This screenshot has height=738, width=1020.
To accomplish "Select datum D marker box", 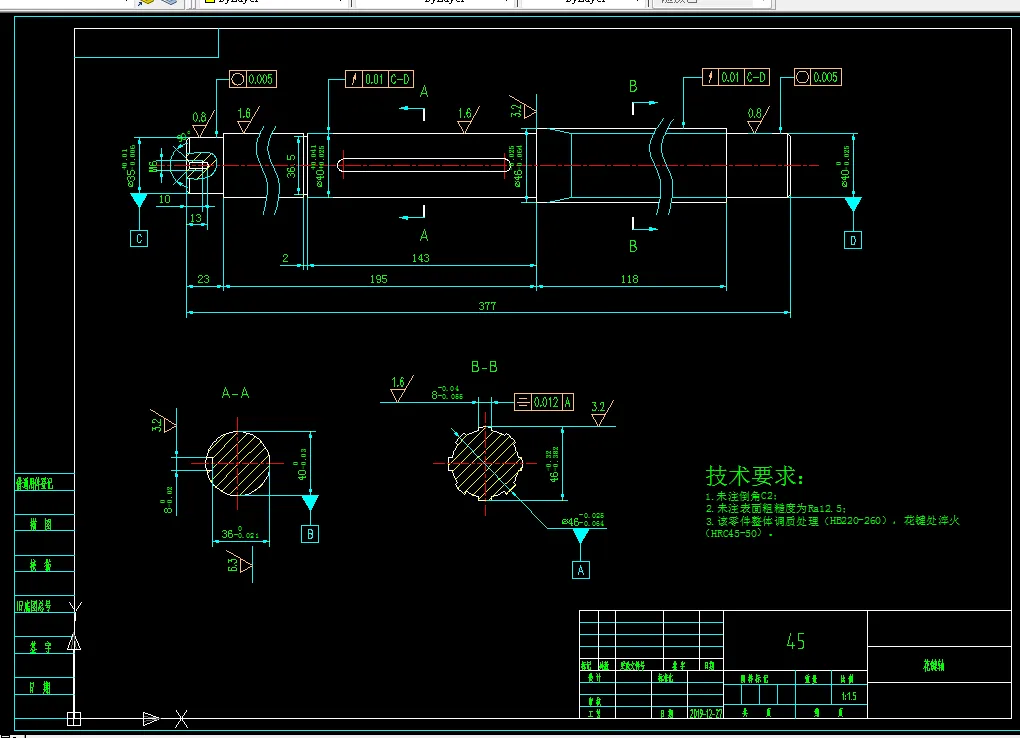I will click(853, 240).
